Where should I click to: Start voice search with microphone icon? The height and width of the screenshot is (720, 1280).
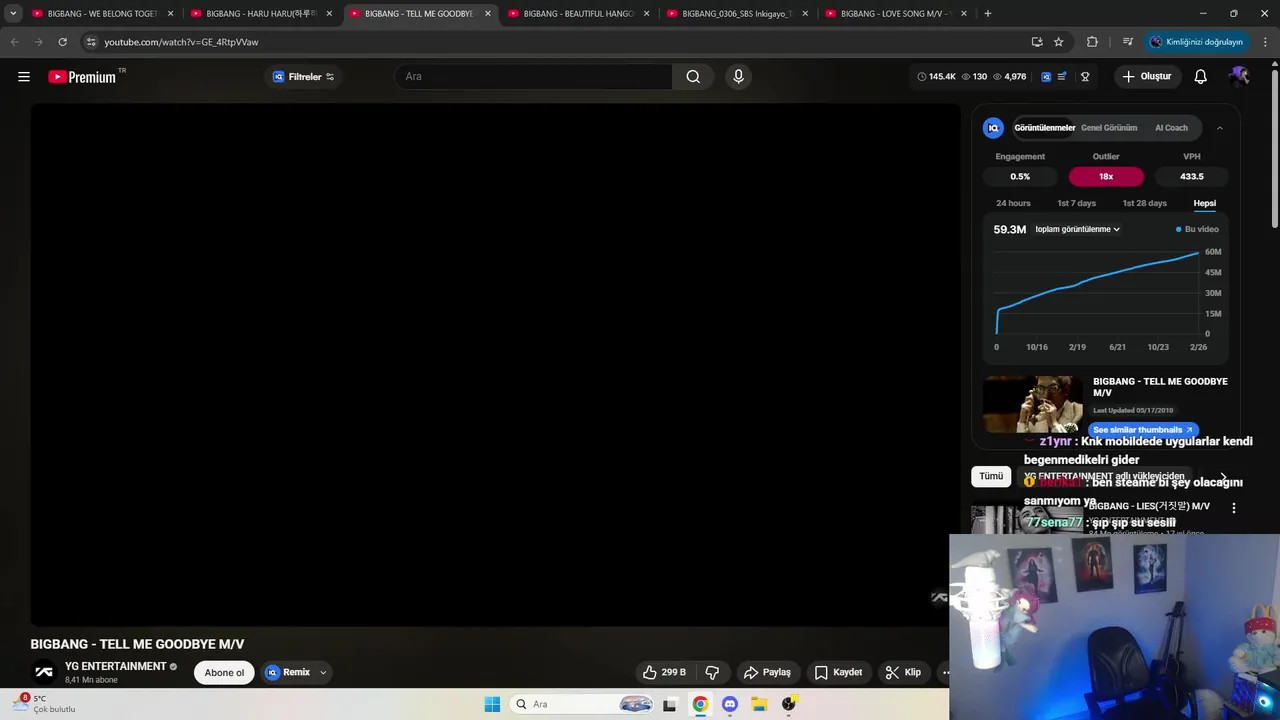tap(738, 76)
